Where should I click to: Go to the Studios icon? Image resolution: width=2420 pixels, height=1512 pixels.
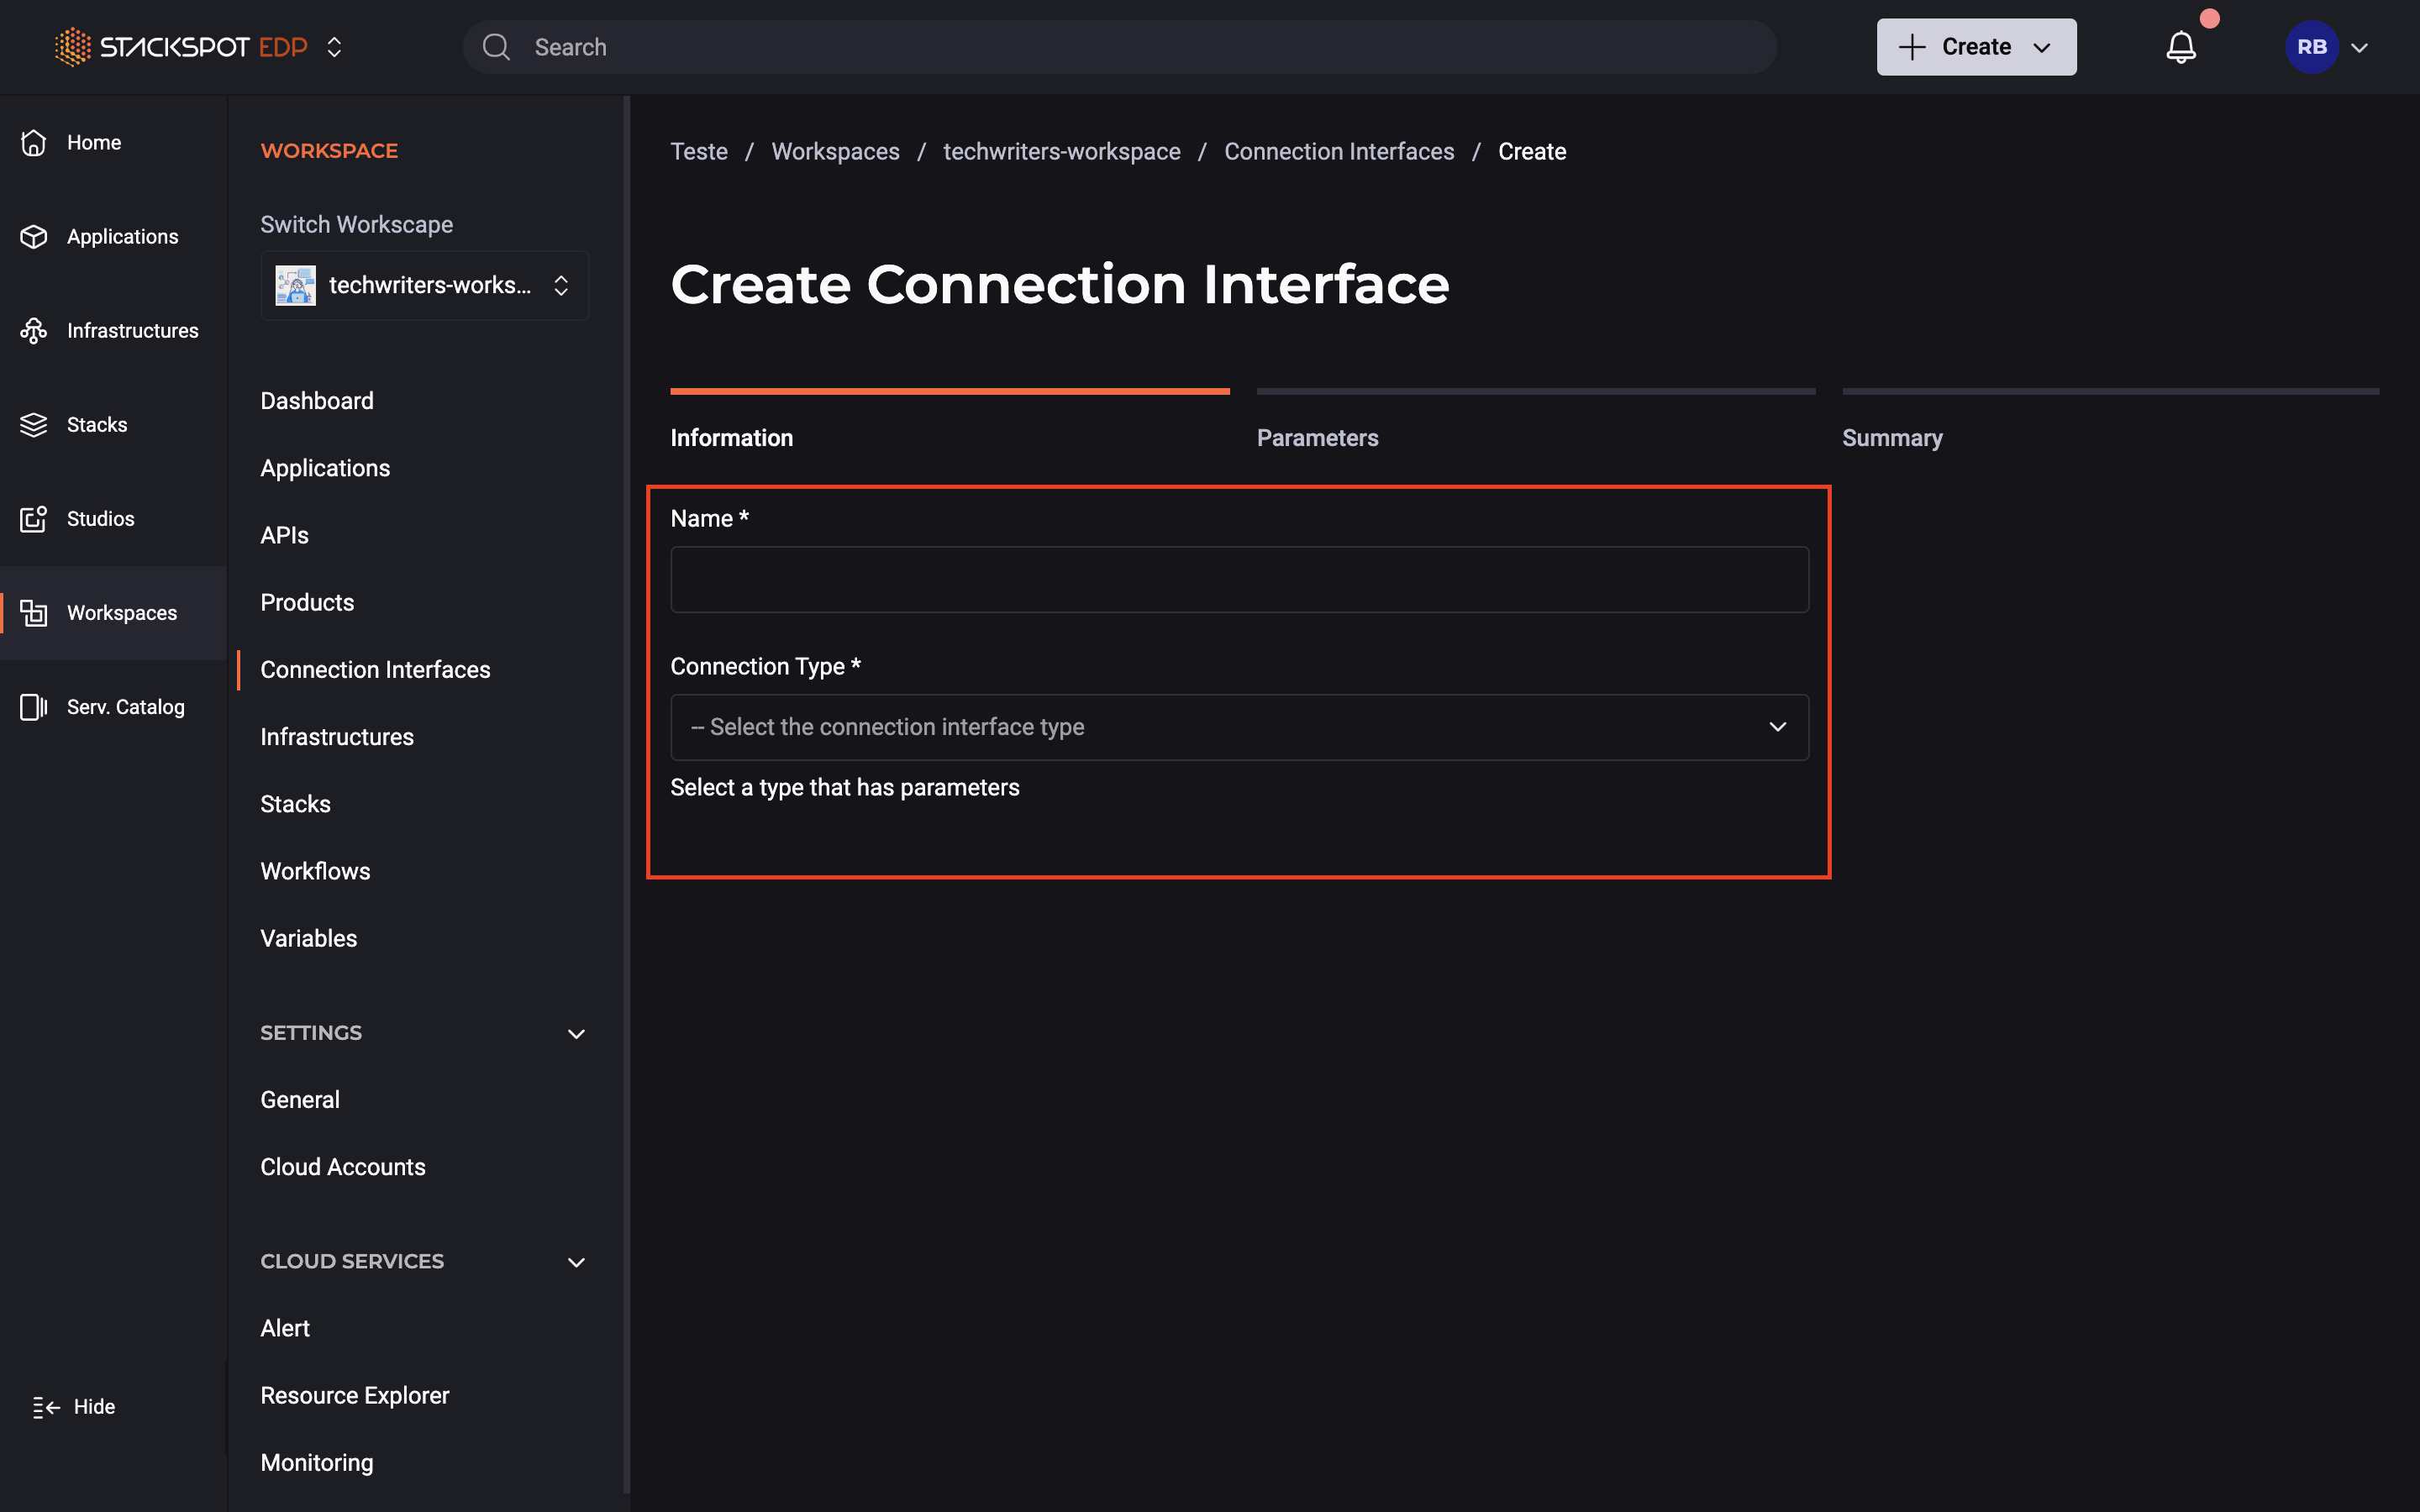[34, 519]
